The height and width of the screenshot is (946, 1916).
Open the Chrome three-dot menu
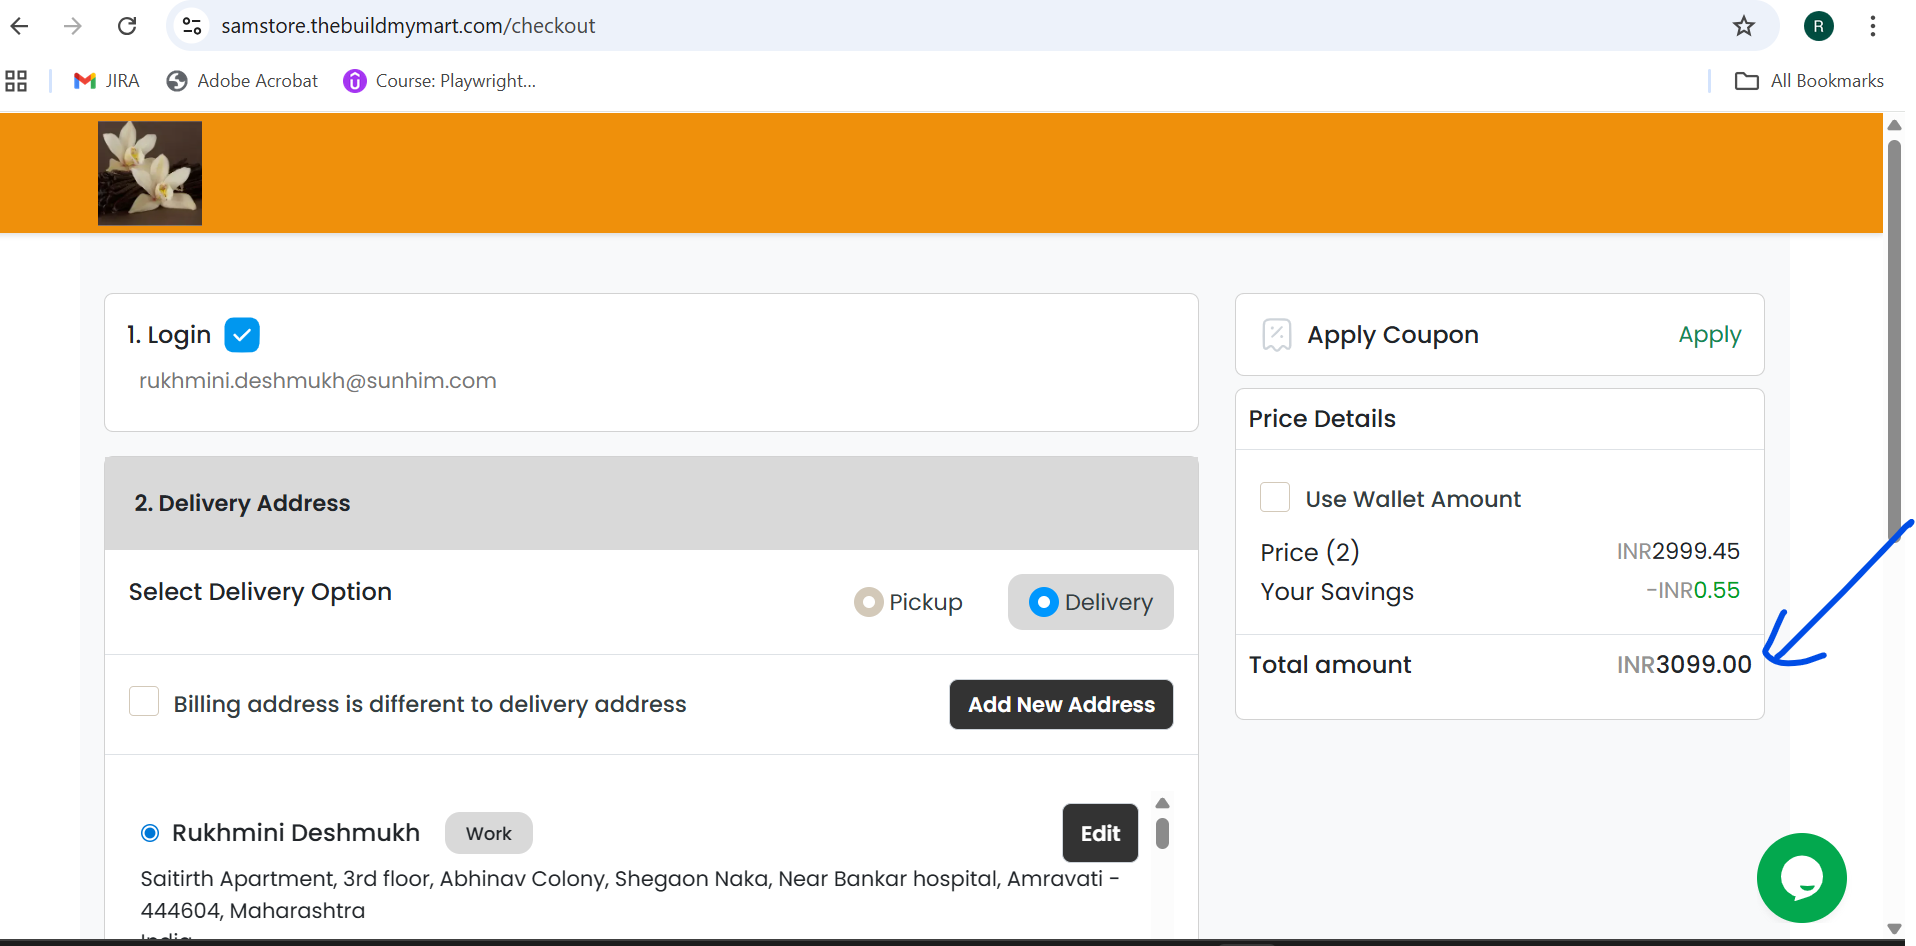point(1873,26)
